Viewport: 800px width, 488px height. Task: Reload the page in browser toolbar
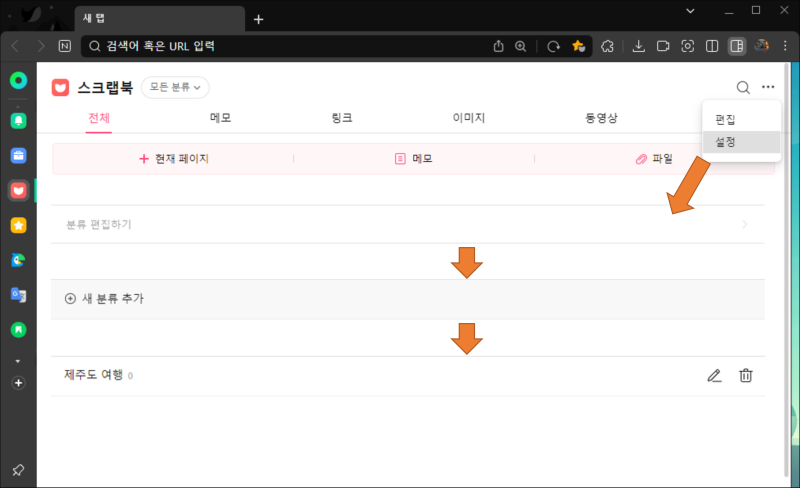(x=554, y=46)
